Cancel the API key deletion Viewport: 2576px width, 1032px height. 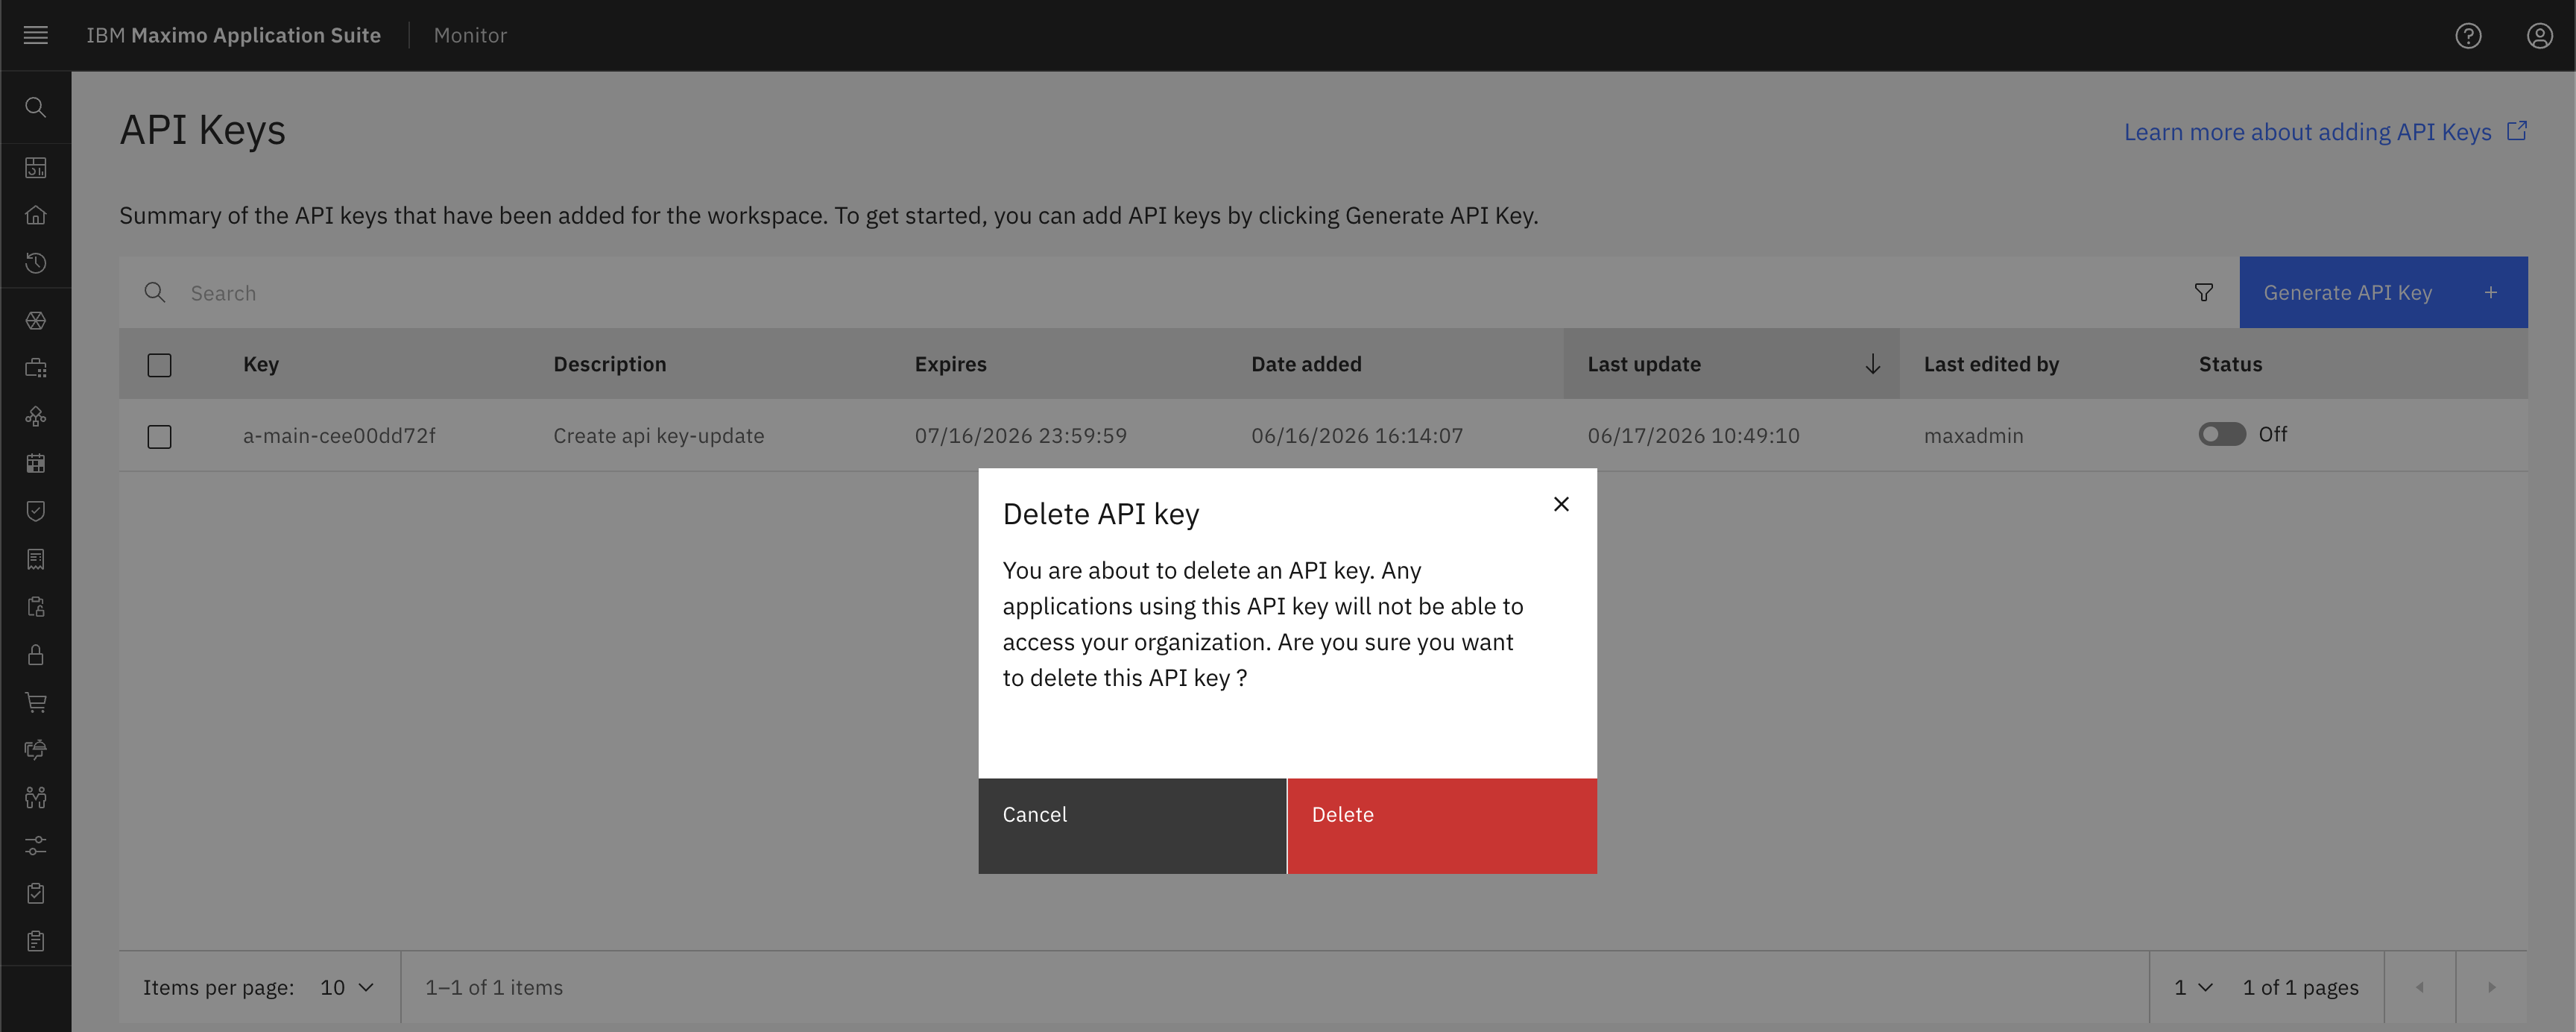point(1132,826)
